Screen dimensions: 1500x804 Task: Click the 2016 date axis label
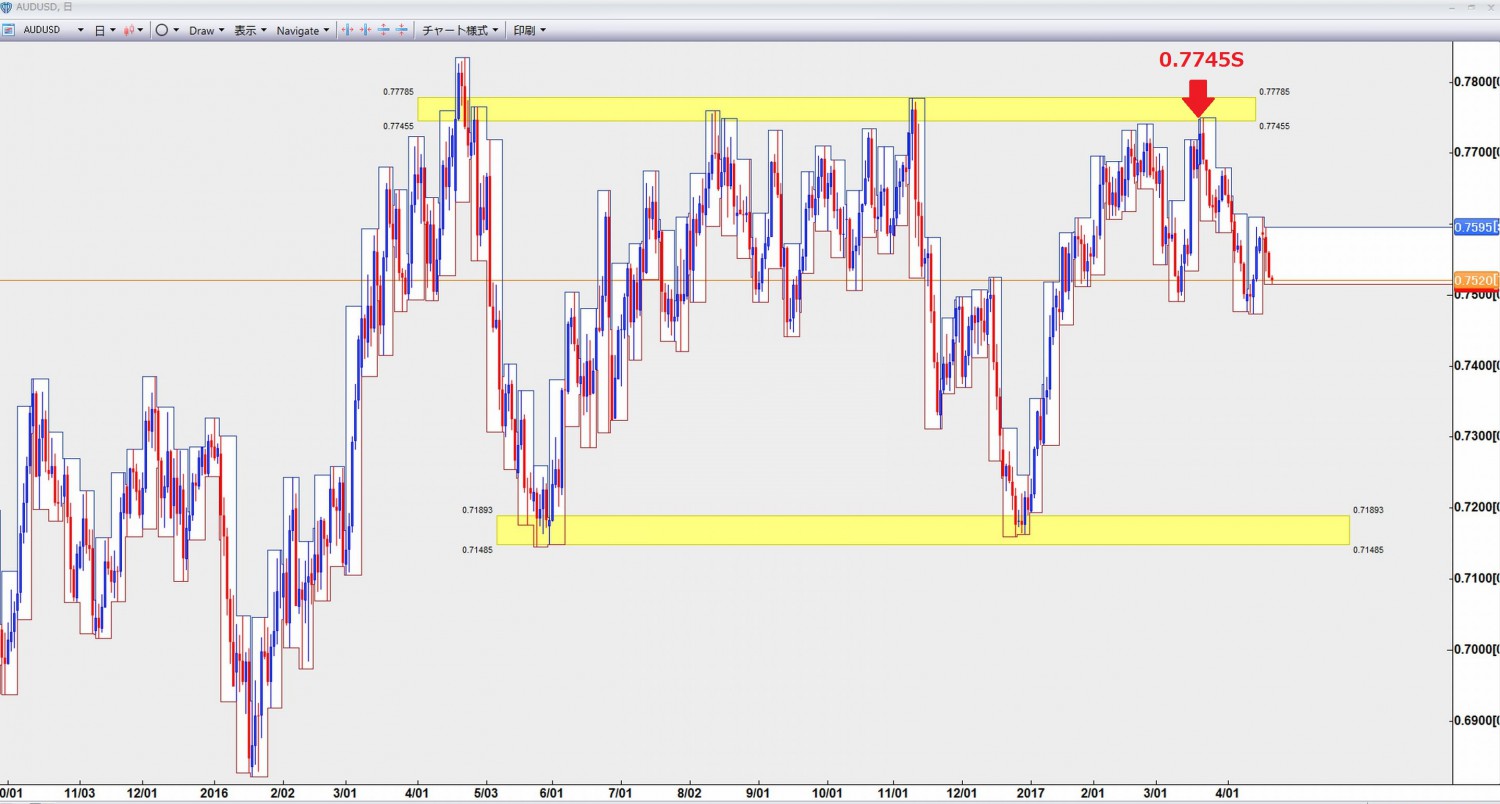click(215, 791)
